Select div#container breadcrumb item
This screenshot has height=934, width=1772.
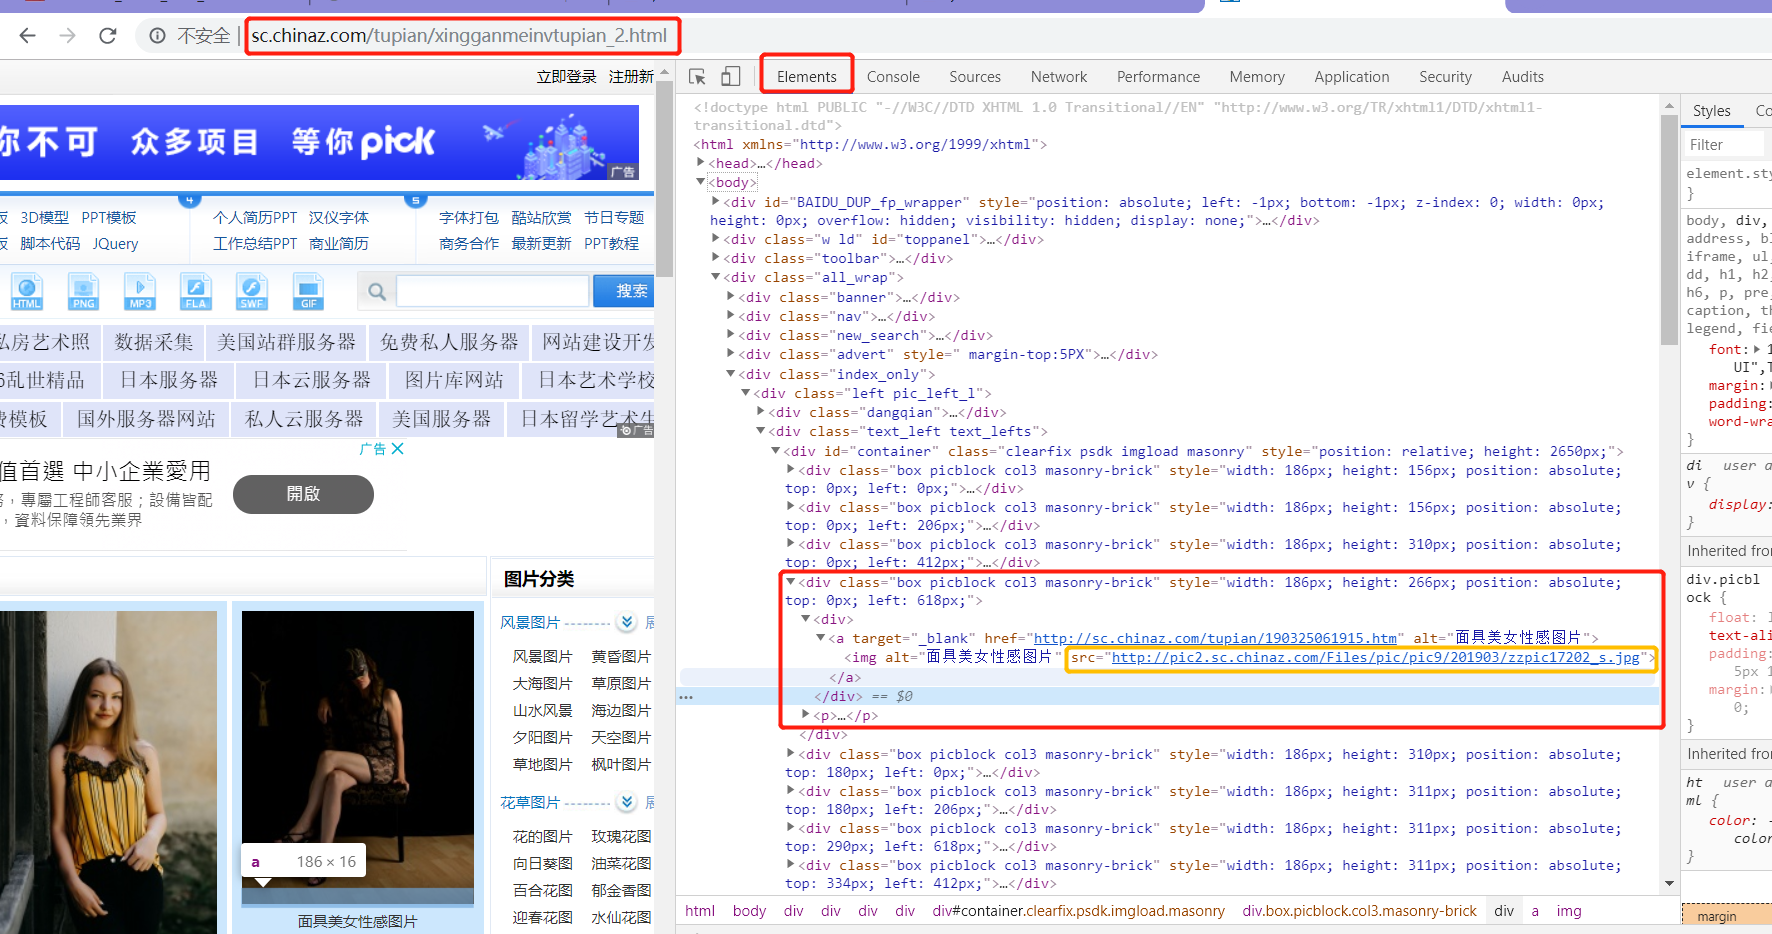(x=1078, y=911)
